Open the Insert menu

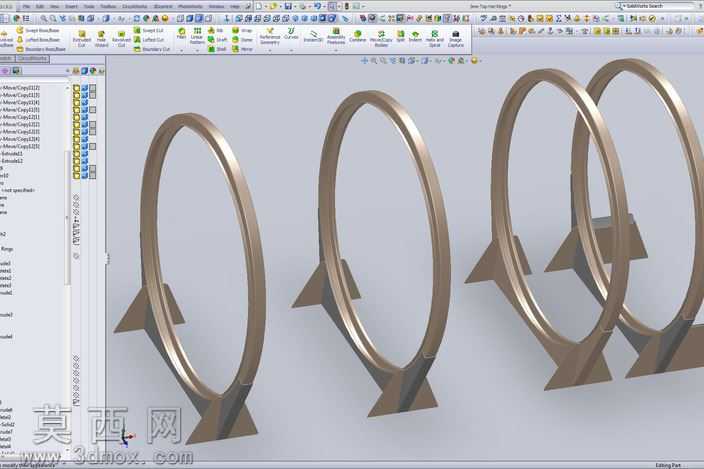pyautogui.click(x=71, y=7)
